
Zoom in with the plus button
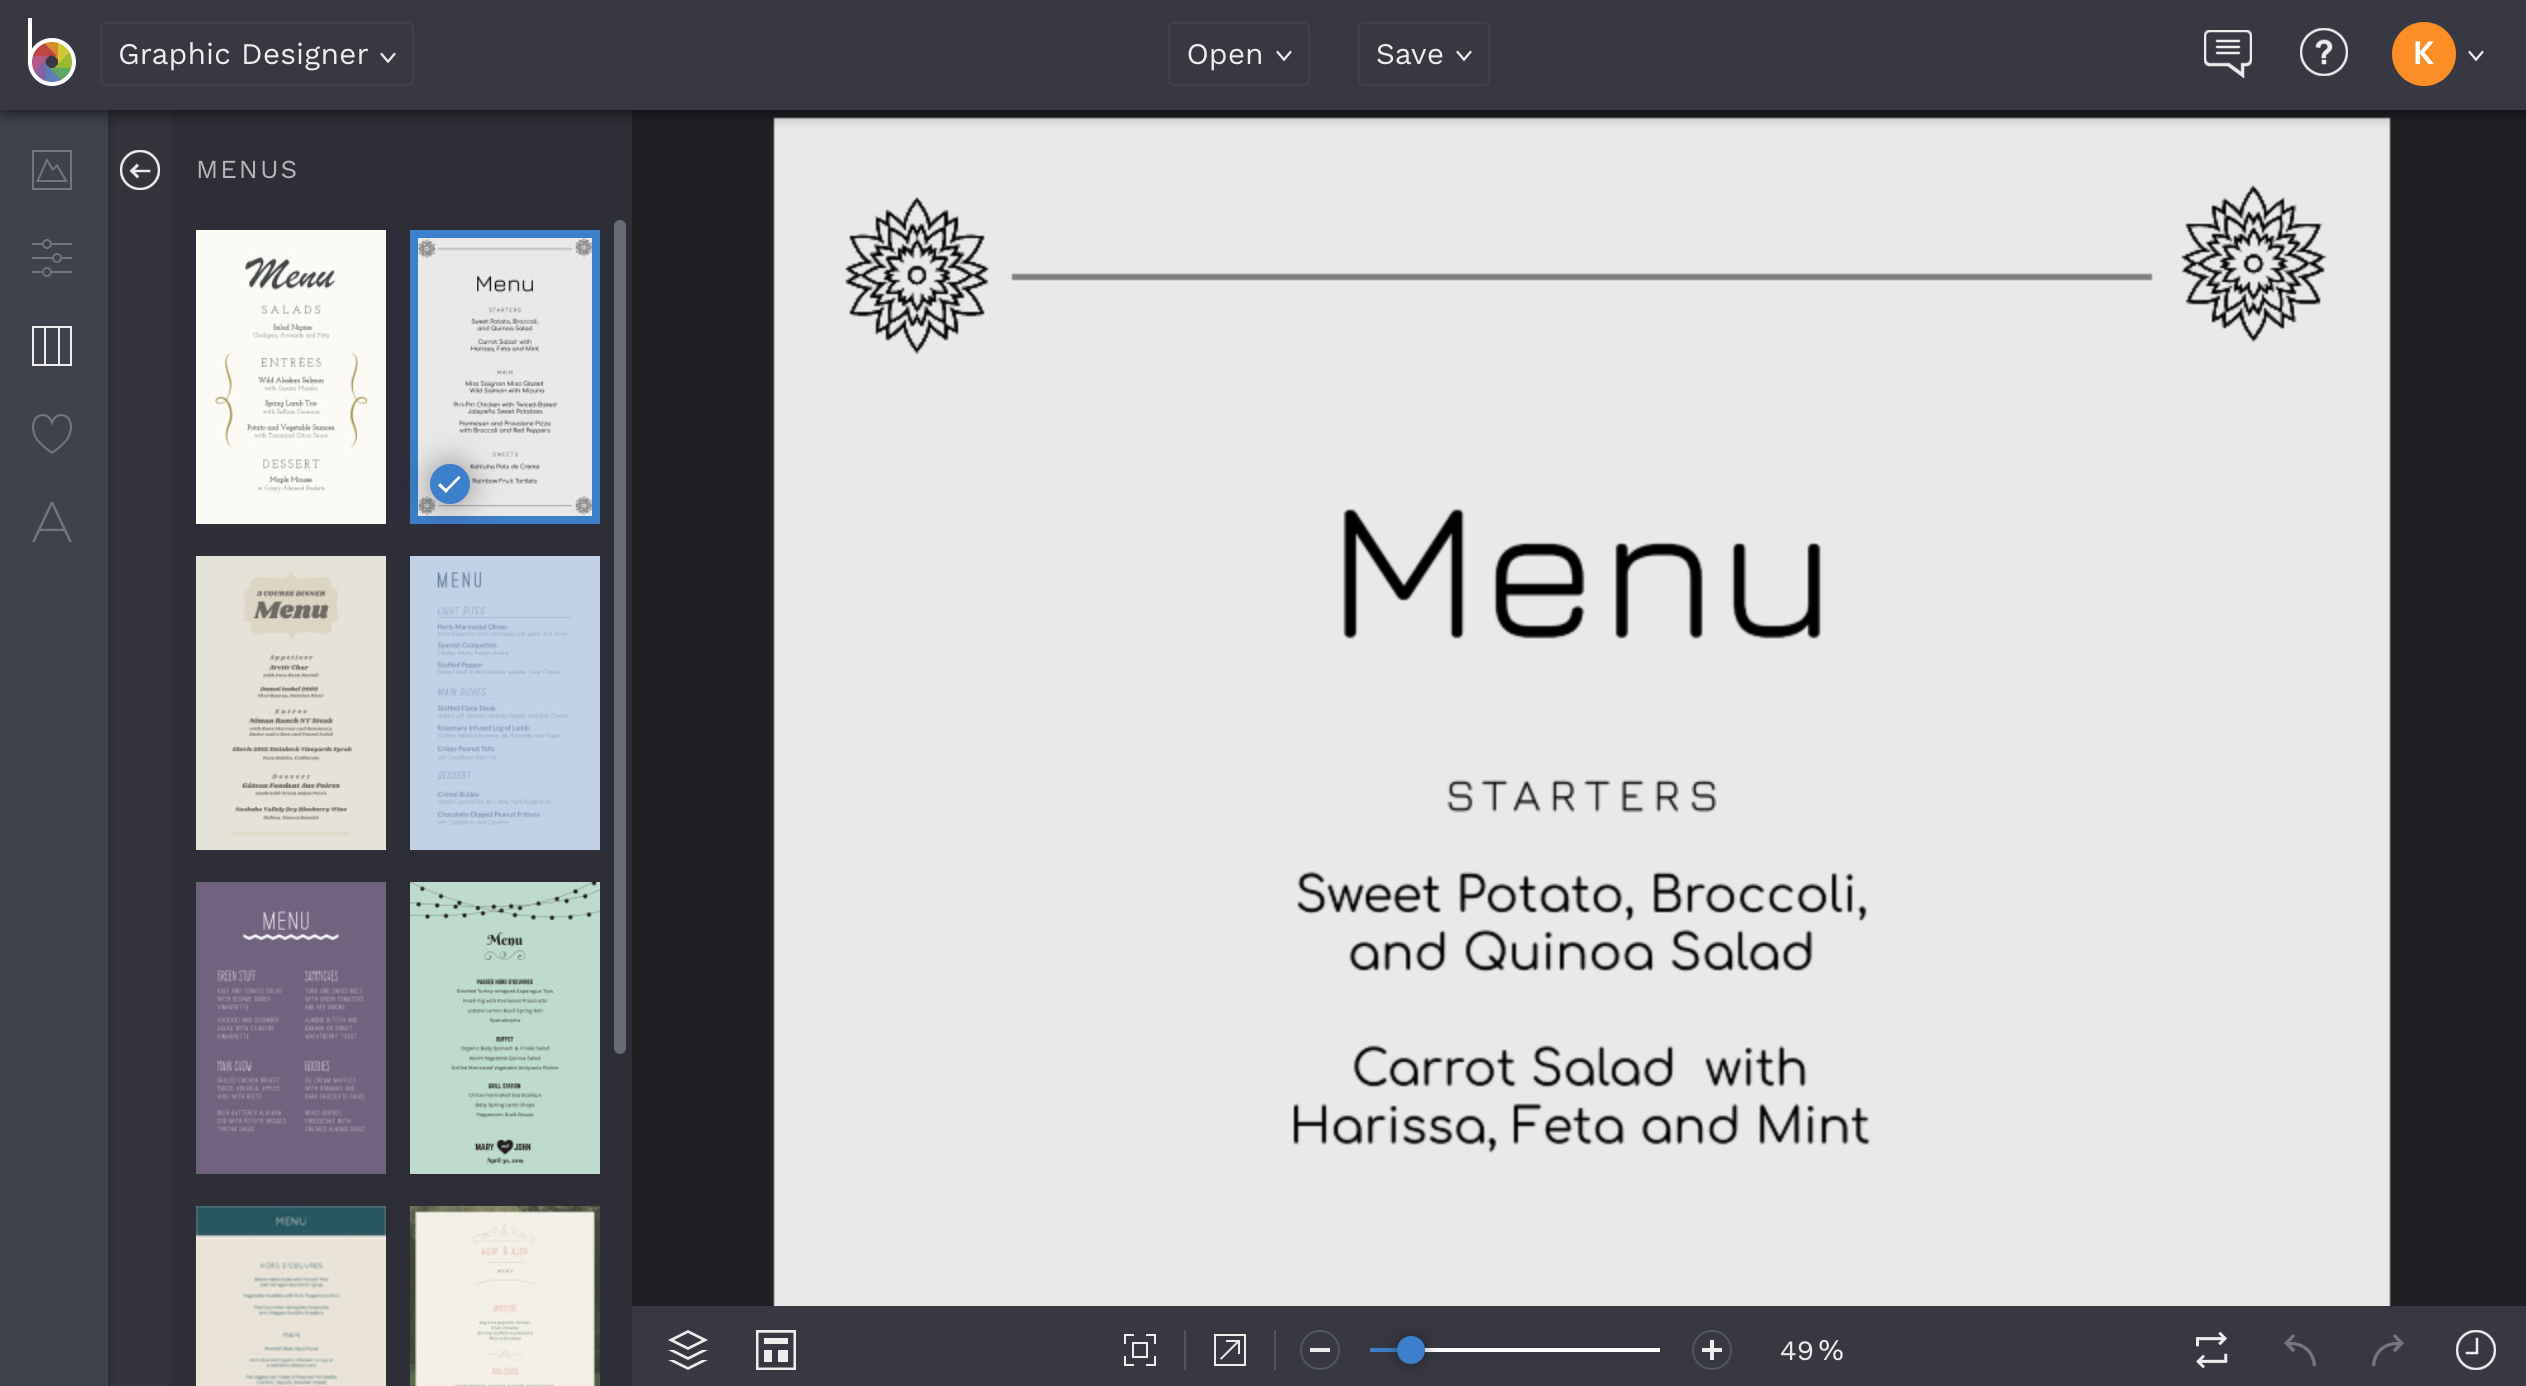(1712, 1351)
